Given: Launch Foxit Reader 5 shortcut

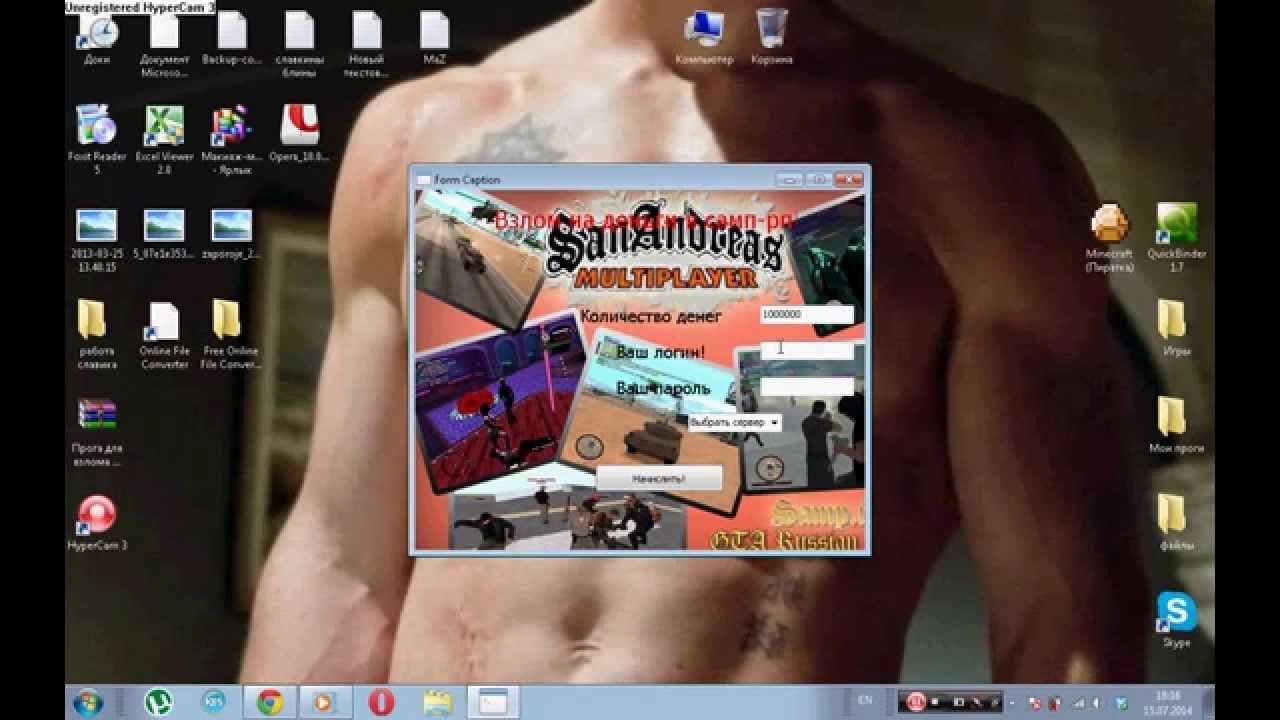Looking at the screenshot, I should [x=97, y=140].
